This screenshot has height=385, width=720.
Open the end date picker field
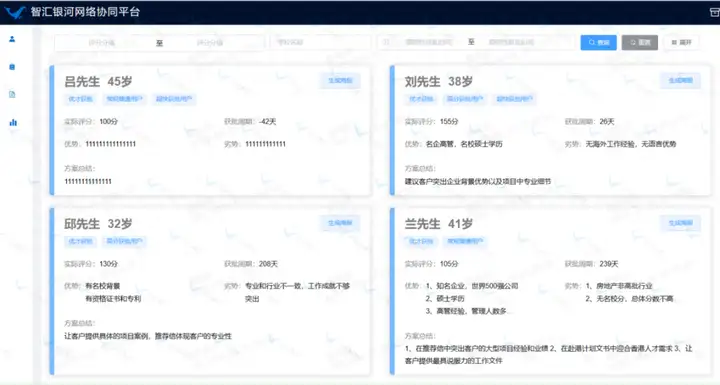511,42
